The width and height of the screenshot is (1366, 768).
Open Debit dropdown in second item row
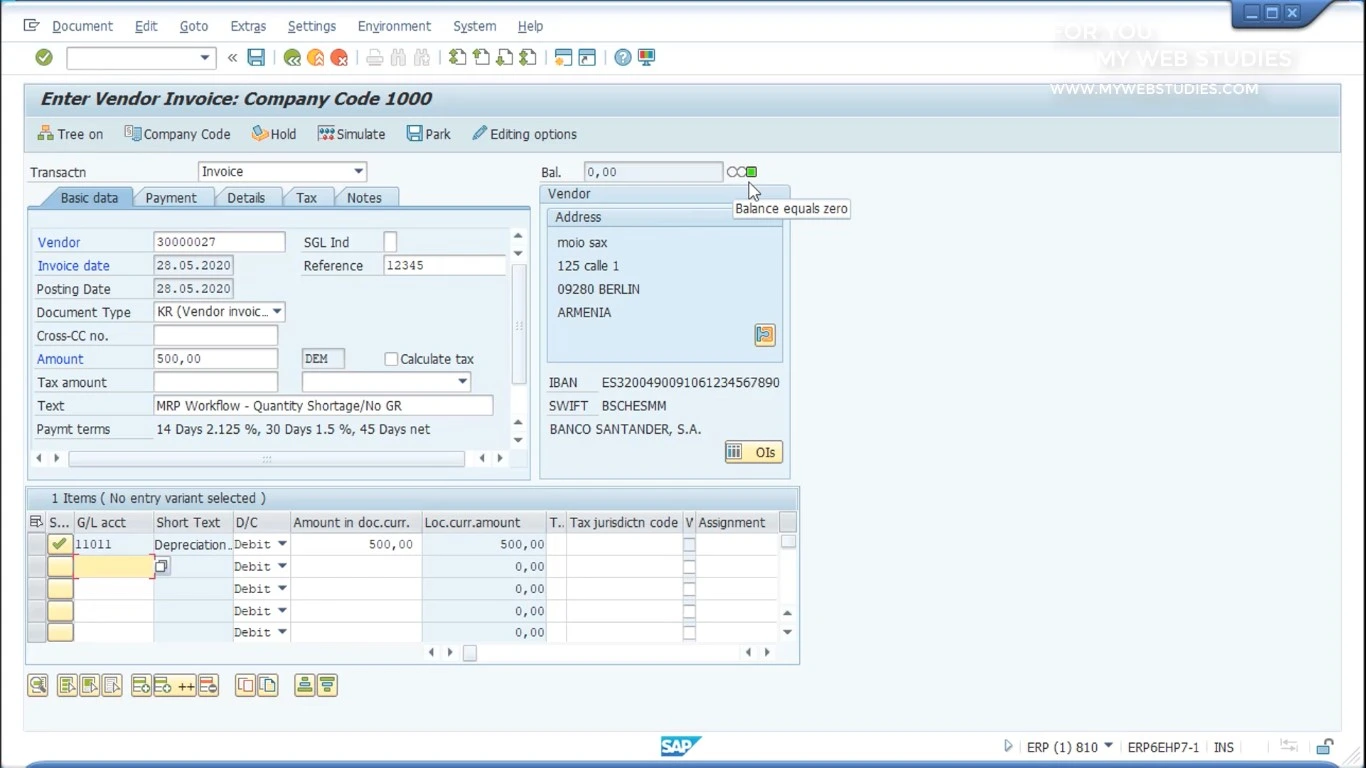point(282,566)
